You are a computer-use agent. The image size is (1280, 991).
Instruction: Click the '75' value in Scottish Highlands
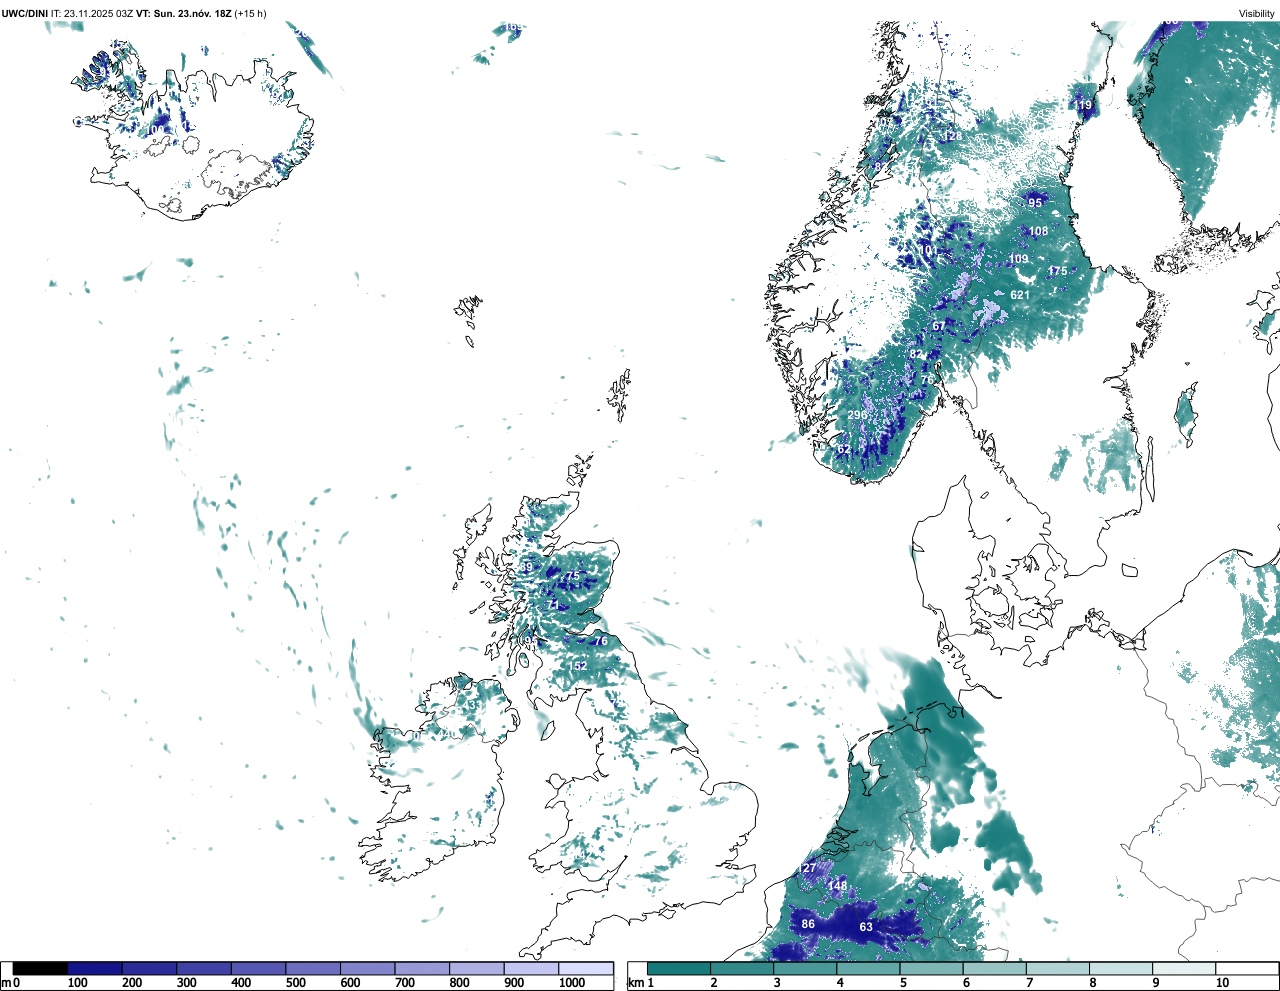(x=573, y=577)
